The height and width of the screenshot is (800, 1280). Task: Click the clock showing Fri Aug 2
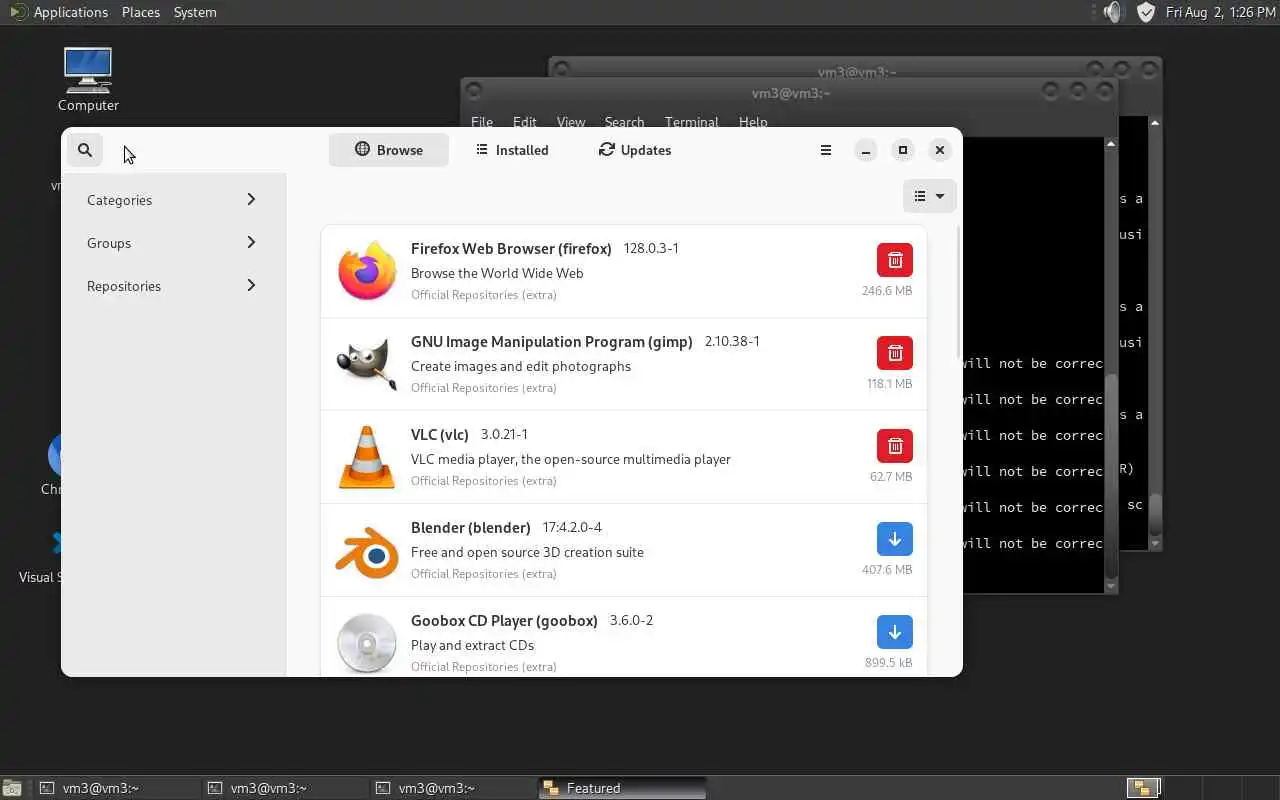tap(1219, 12)
